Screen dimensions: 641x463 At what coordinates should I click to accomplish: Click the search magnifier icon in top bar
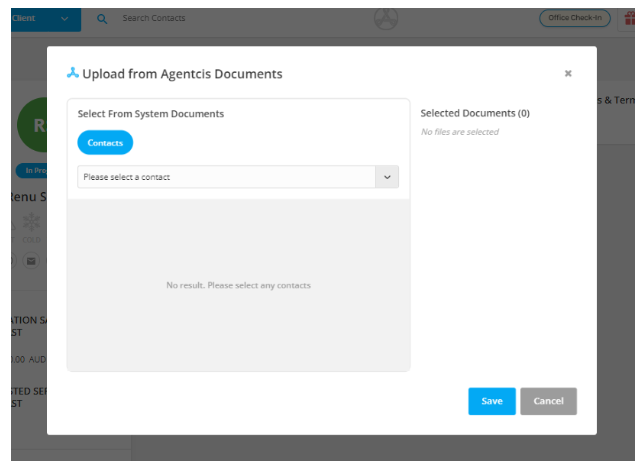102,19
